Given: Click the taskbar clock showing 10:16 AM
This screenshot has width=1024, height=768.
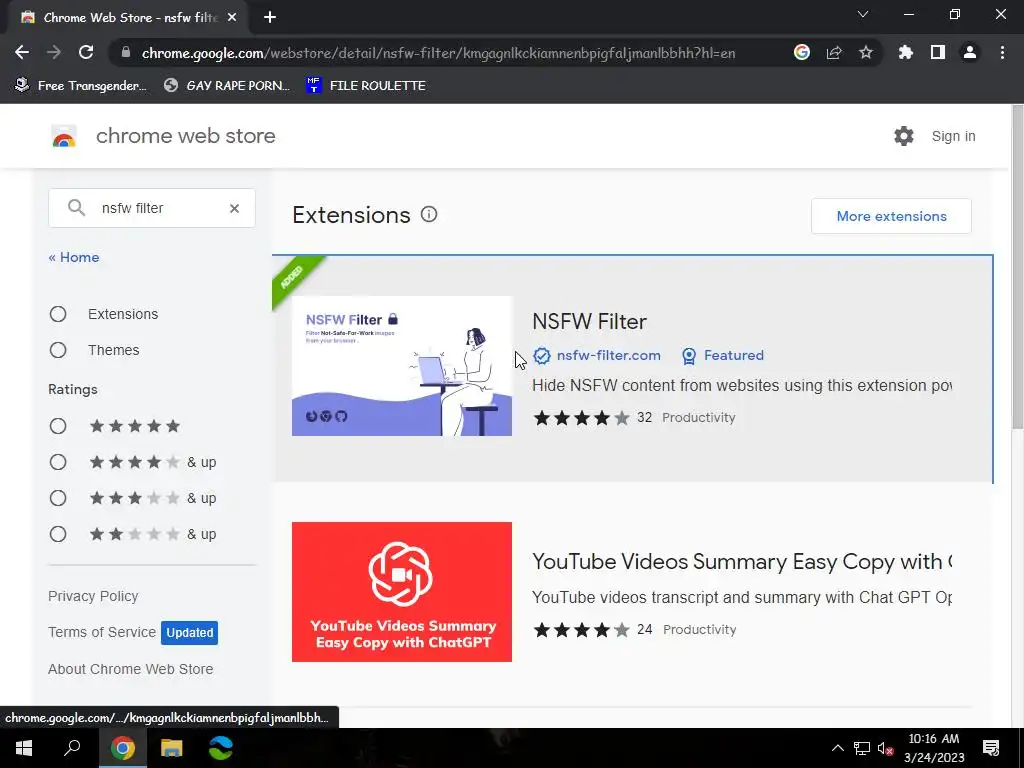Looking at the screenshot, I should 934,748.
